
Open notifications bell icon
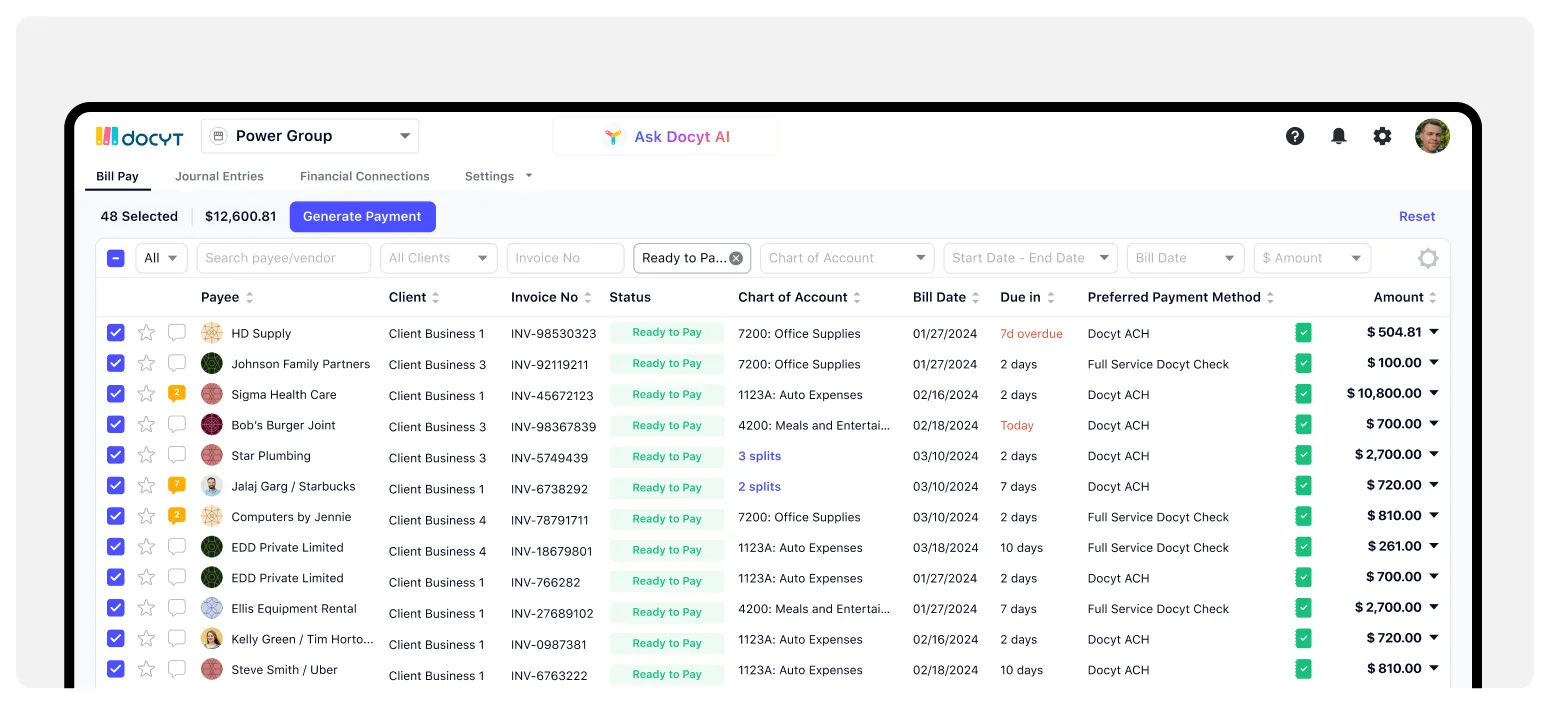tap(1339, 136)
